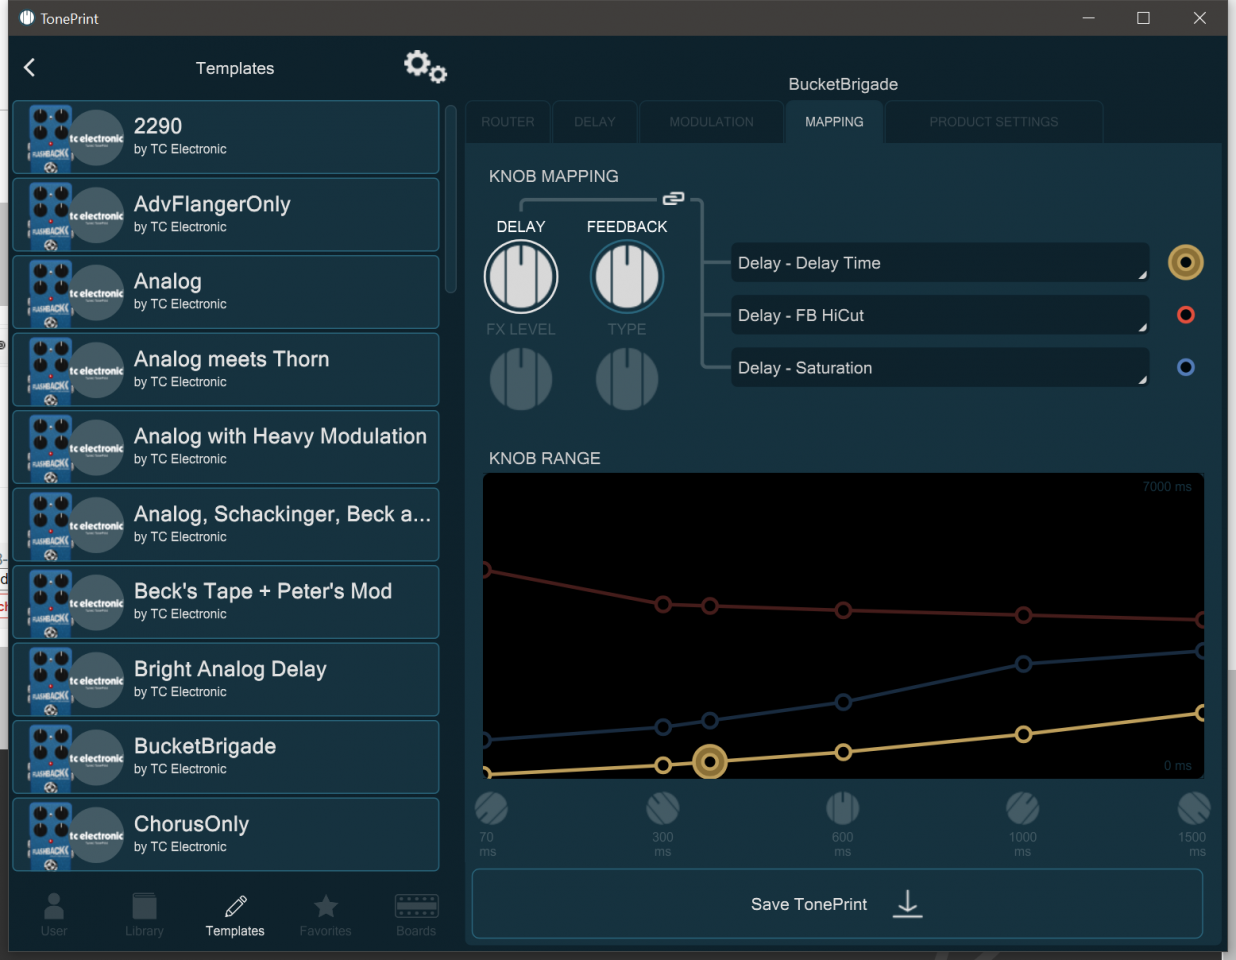Select the ChorusOnly template
1236x960 pixels.
[x=226, y=835]
